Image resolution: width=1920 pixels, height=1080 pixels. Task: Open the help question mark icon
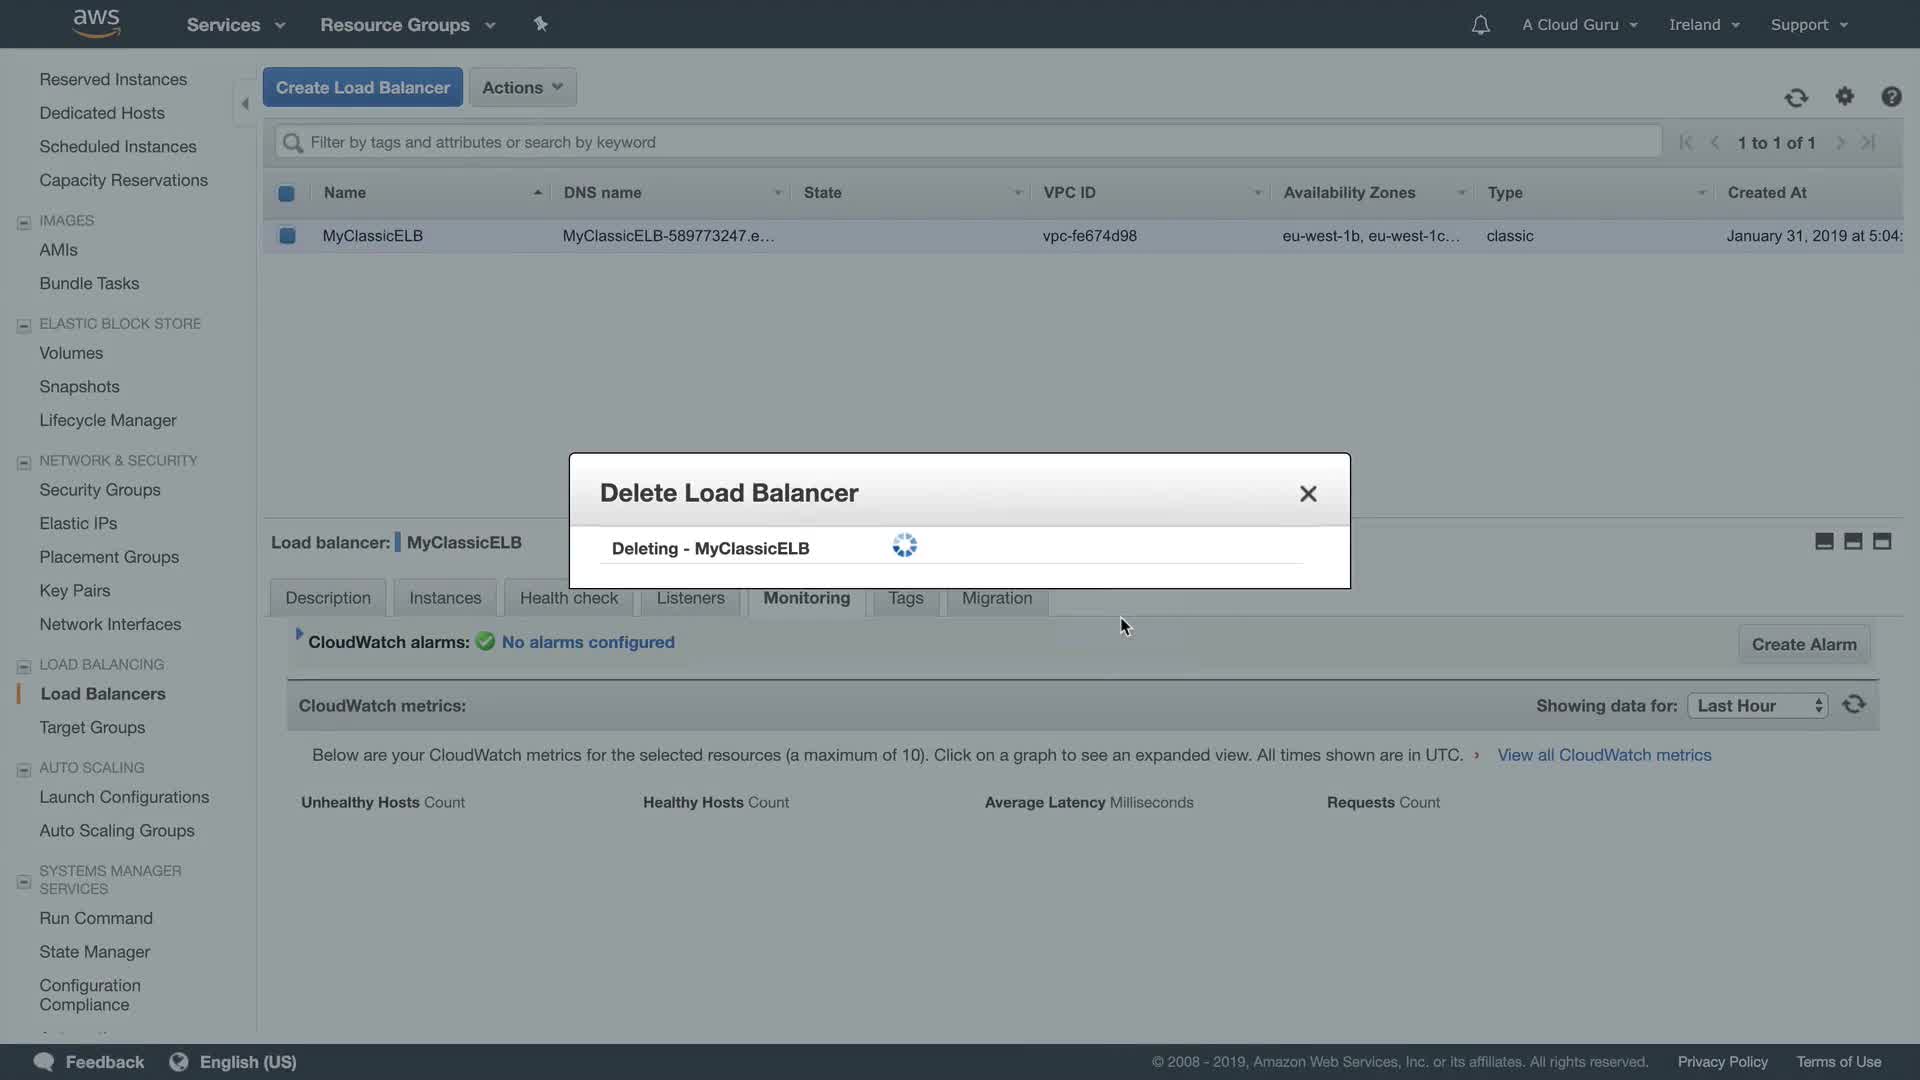pos(1890,97)
